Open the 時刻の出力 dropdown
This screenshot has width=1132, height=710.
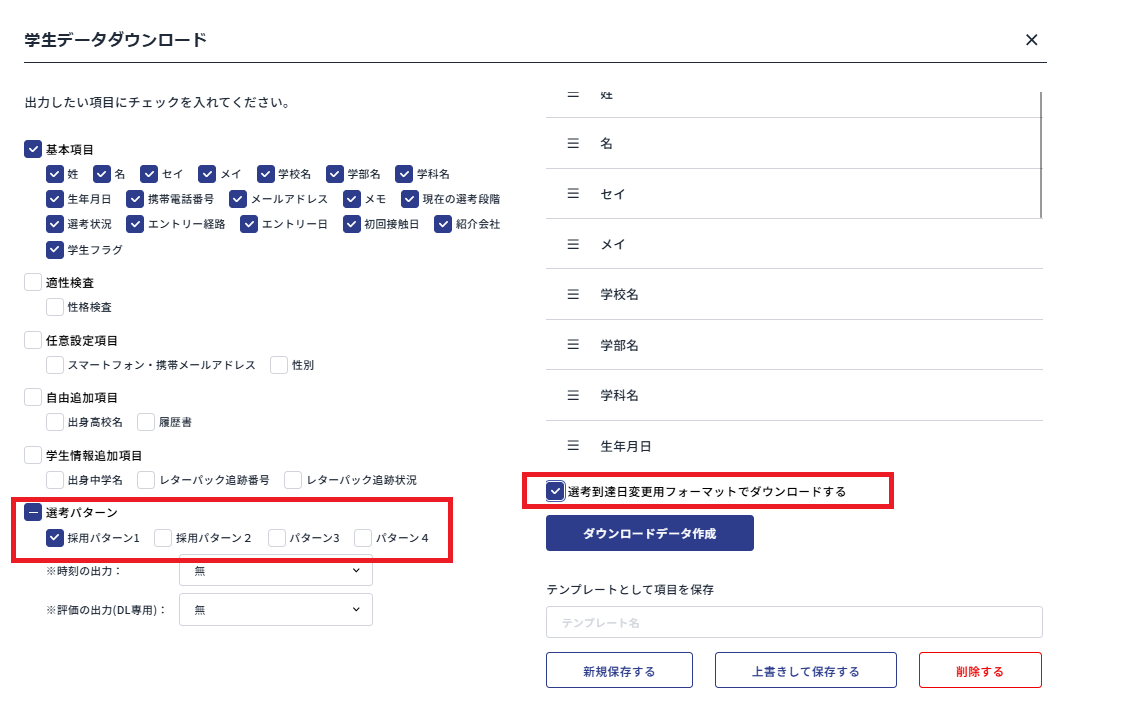pos(275,570)
